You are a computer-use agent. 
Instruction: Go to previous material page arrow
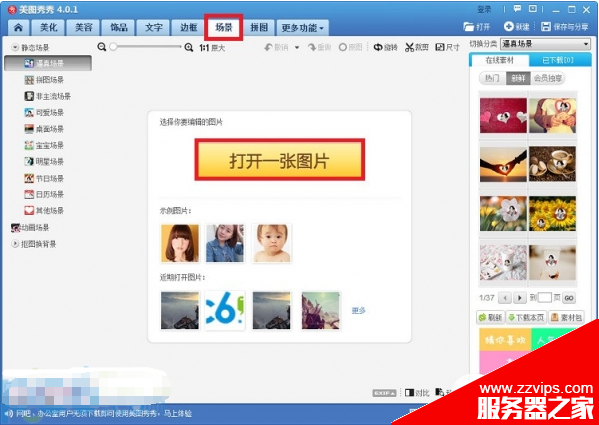point(505,298)
